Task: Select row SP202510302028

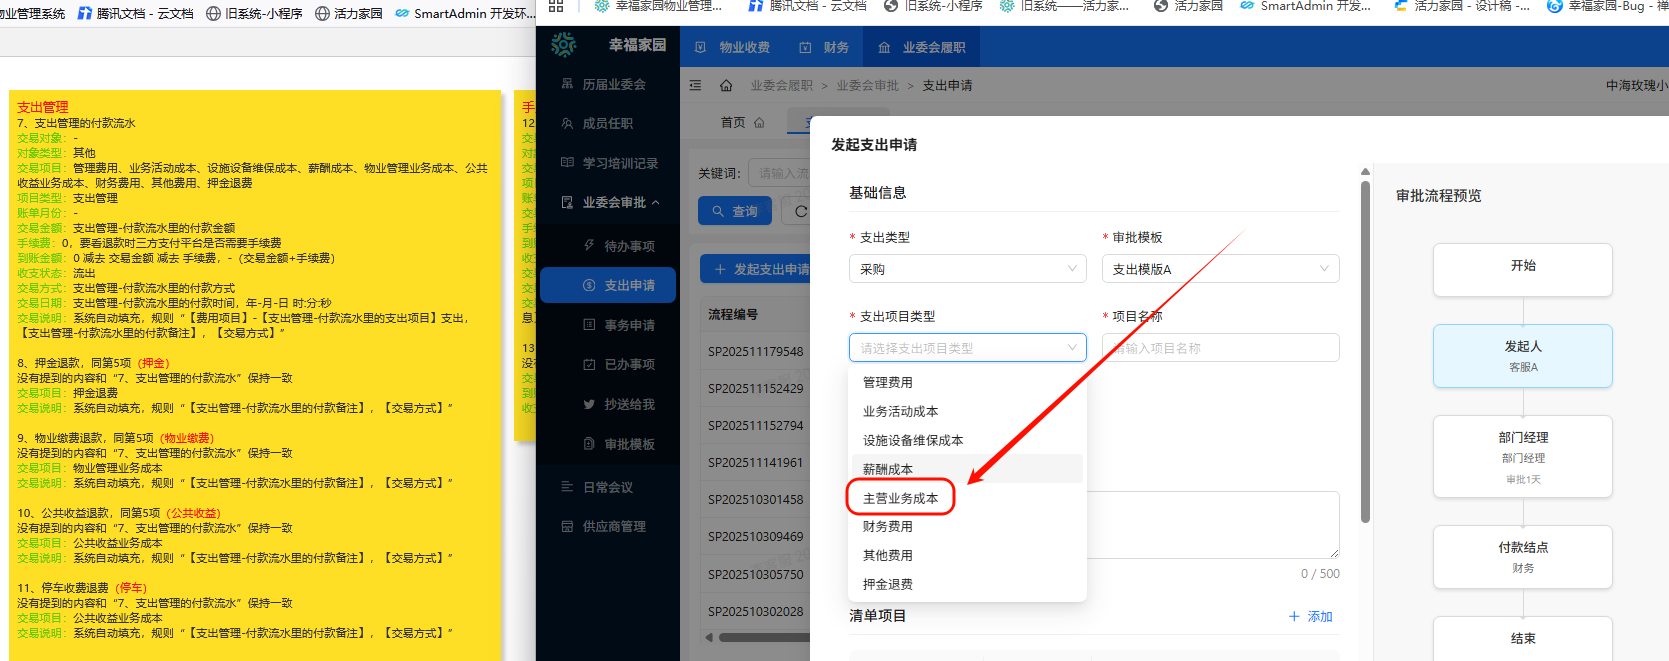Action: coord(755,611)
